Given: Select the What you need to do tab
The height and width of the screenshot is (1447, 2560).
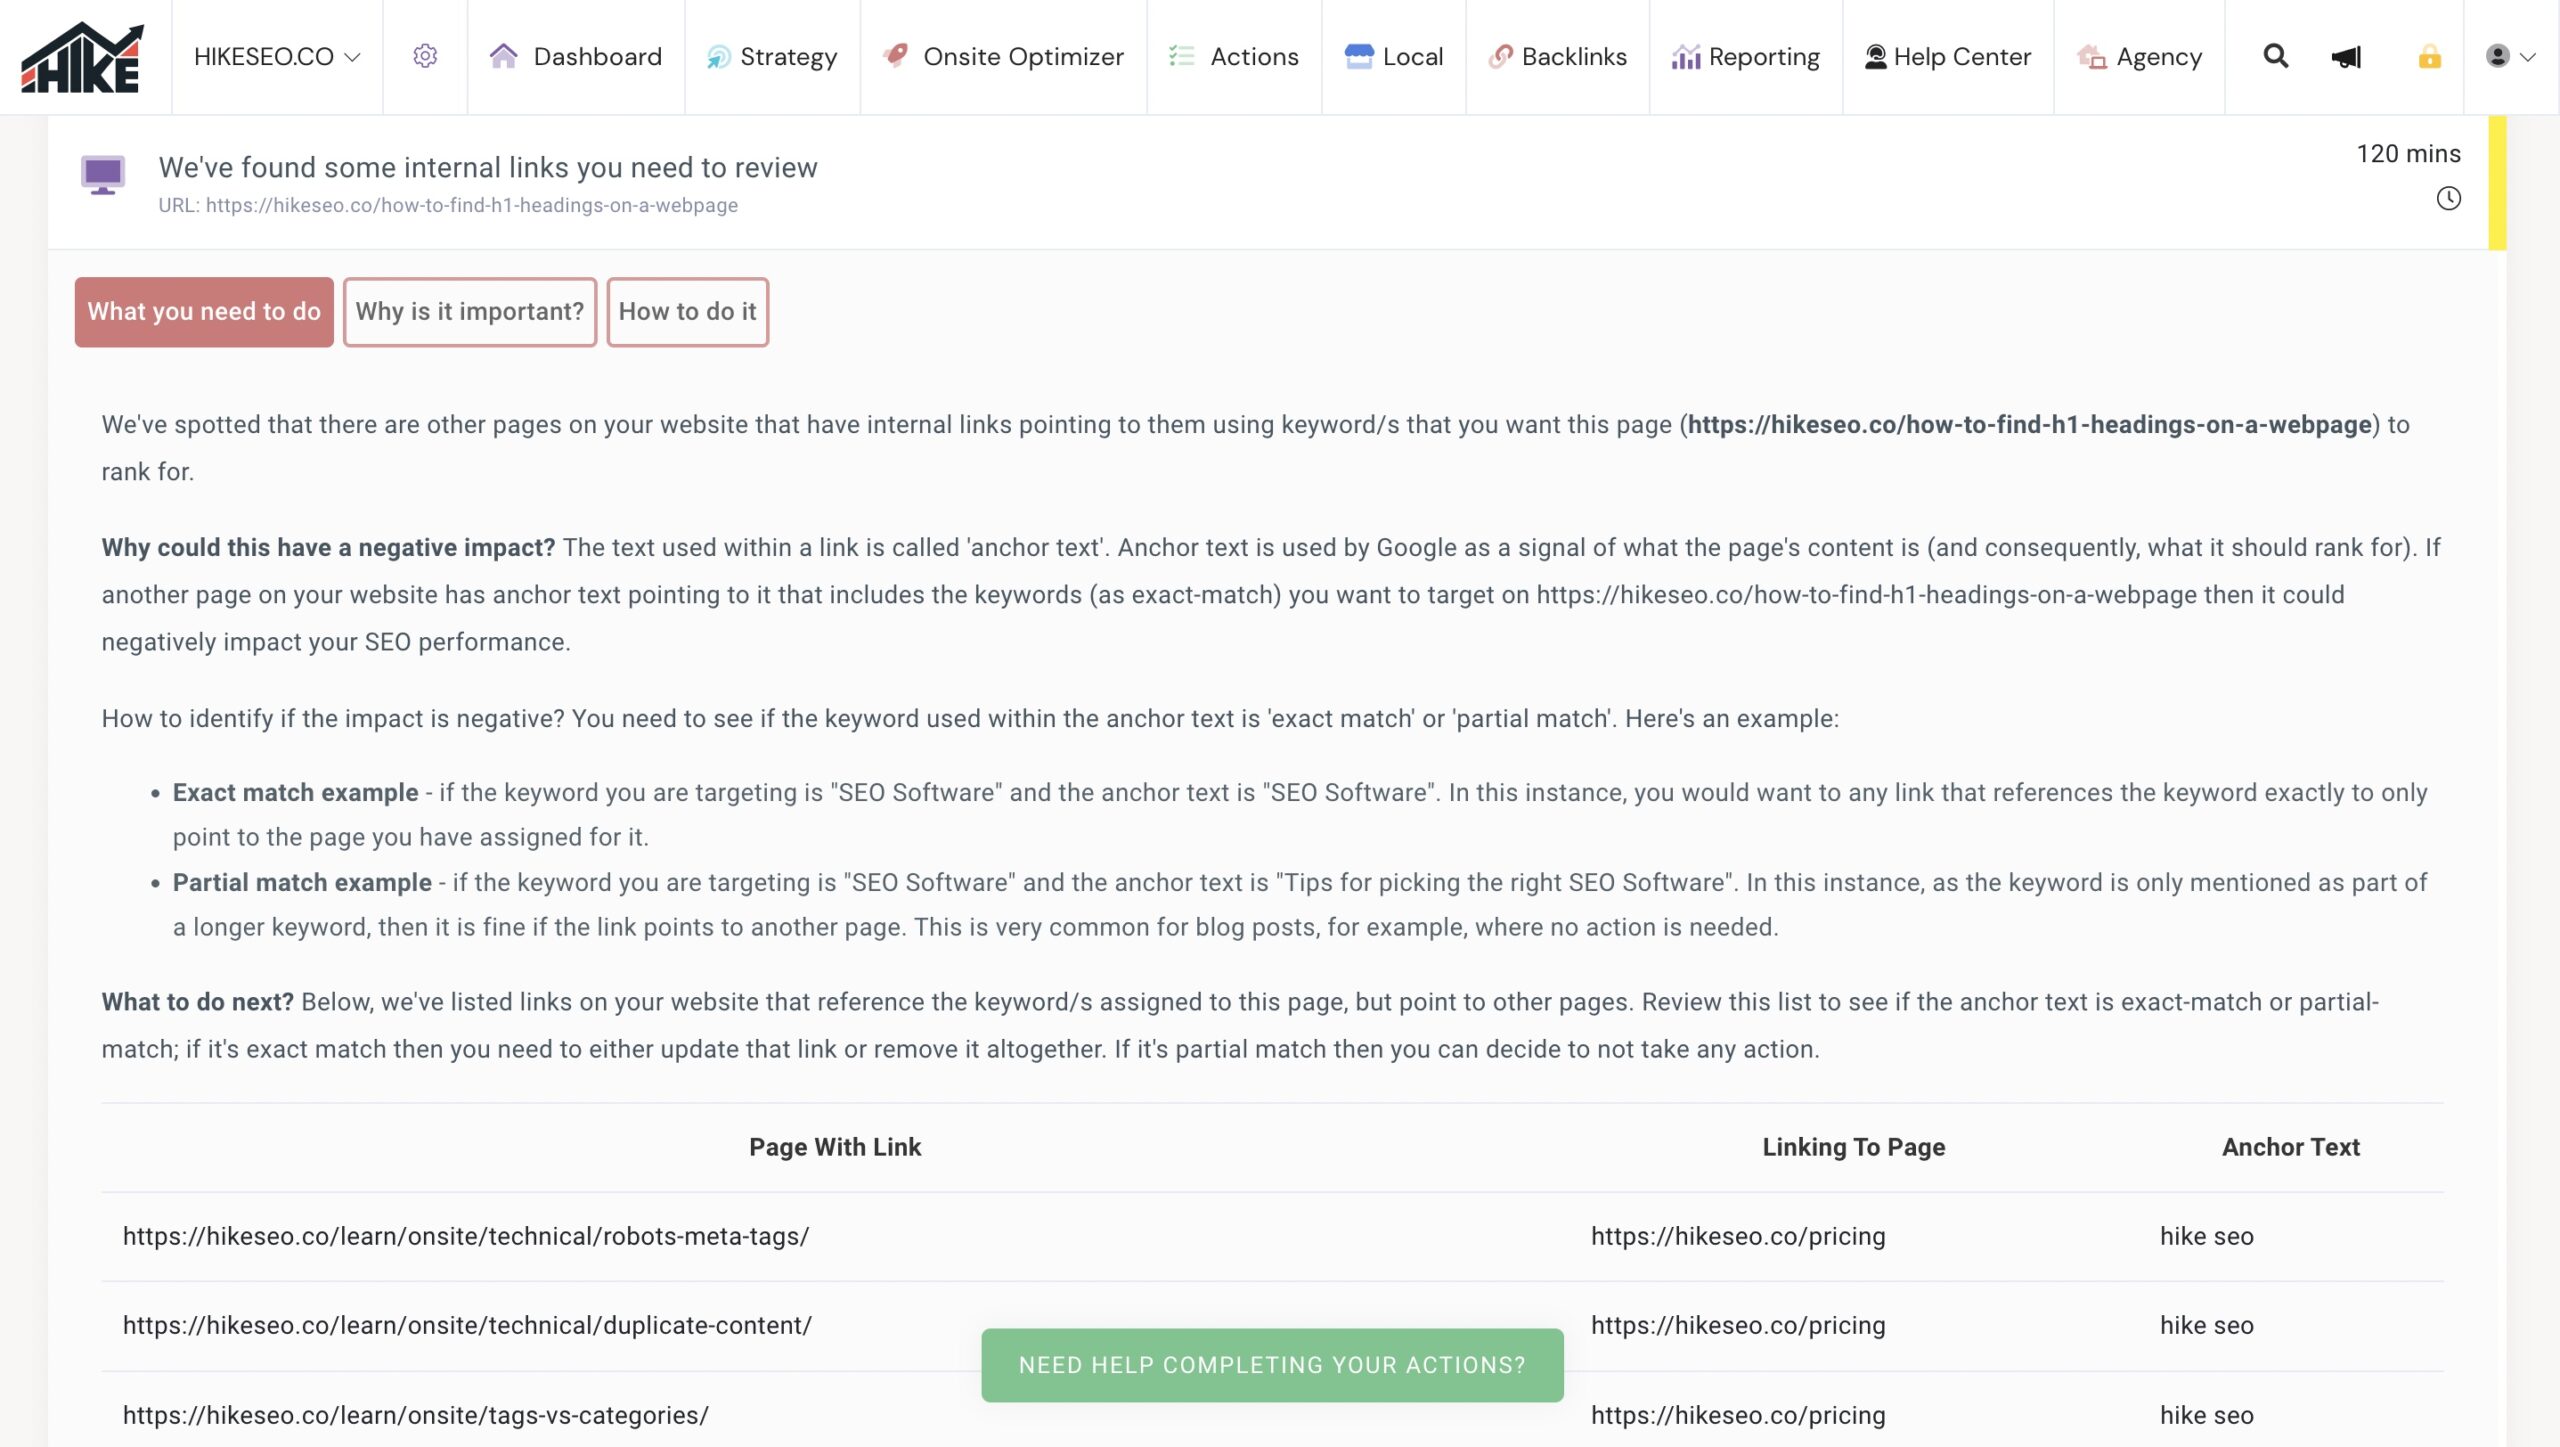Looking at the screenshot, I should 204,312.
